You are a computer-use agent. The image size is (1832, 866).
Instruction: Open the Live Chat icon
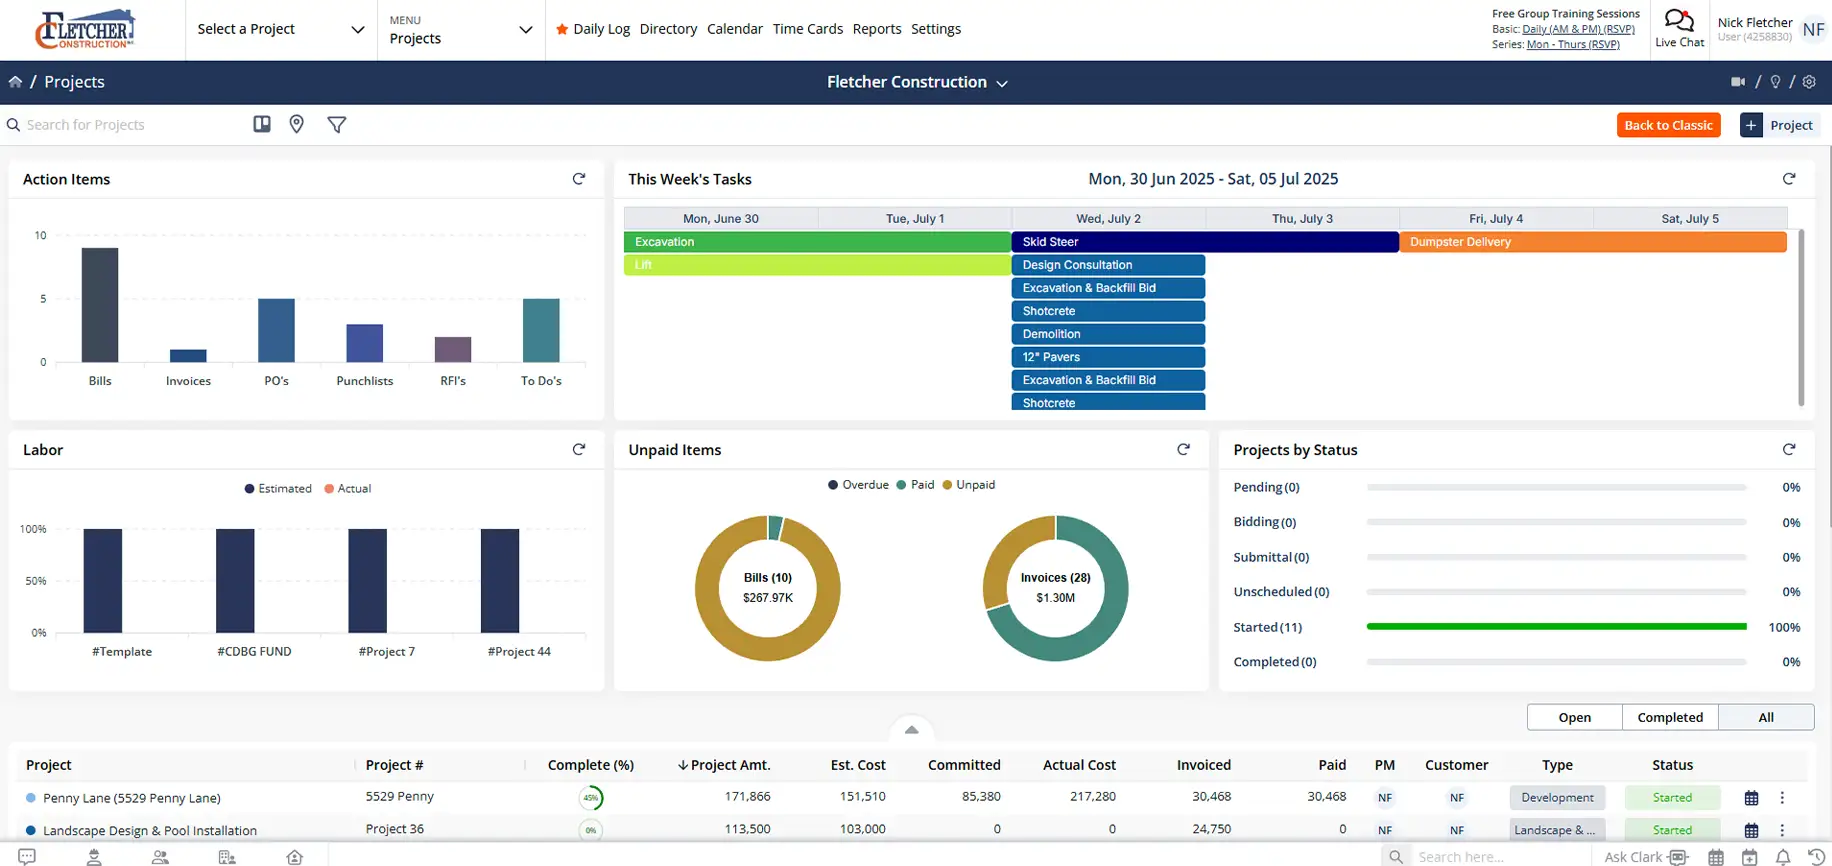coord(1679,28)
